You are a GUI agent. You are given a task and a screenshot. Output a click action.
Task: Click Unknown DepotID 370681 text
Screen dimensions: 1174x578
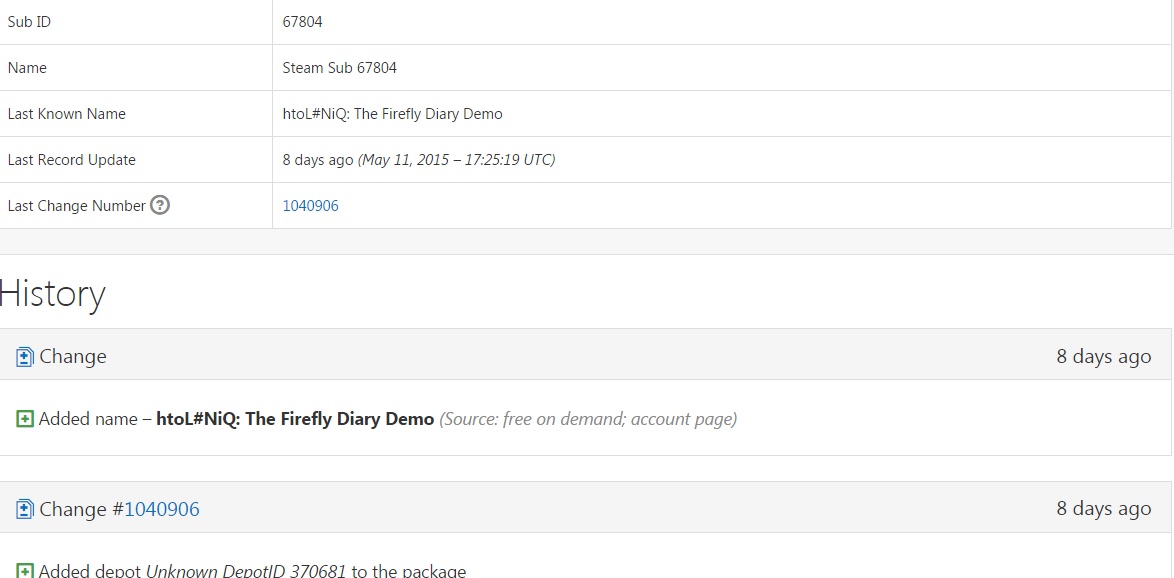[246, 571]
